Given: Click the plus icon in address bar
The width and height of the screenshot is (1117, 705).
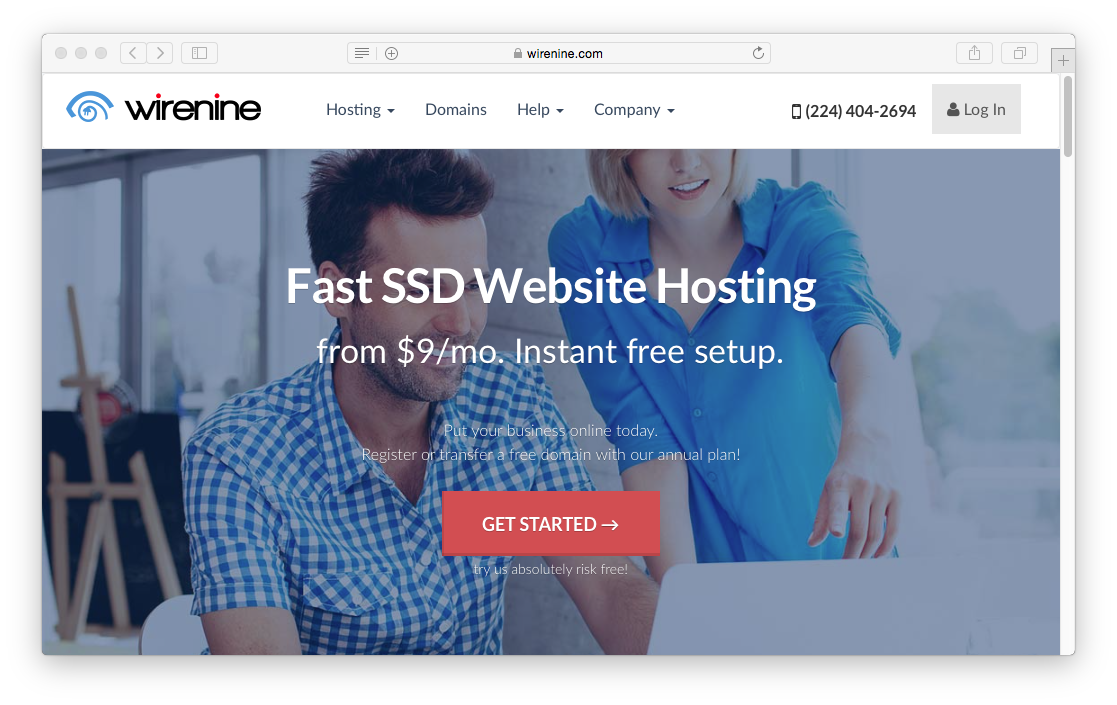Looking at the screenshot, I should (391, 53).
